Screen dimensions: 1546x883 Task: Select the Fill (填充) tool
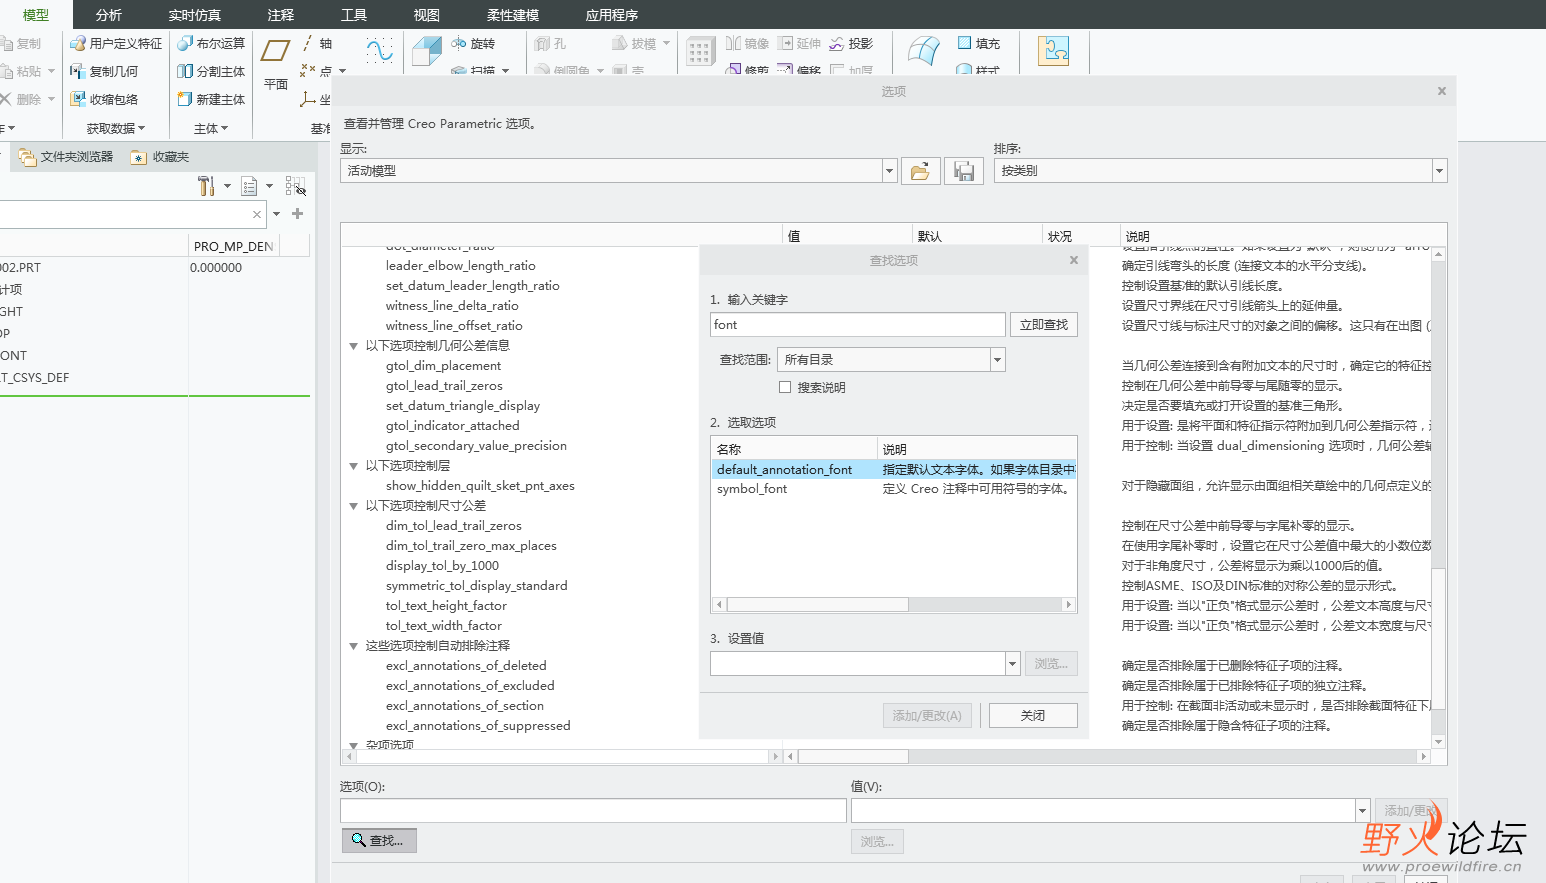(x=978, y=43)
